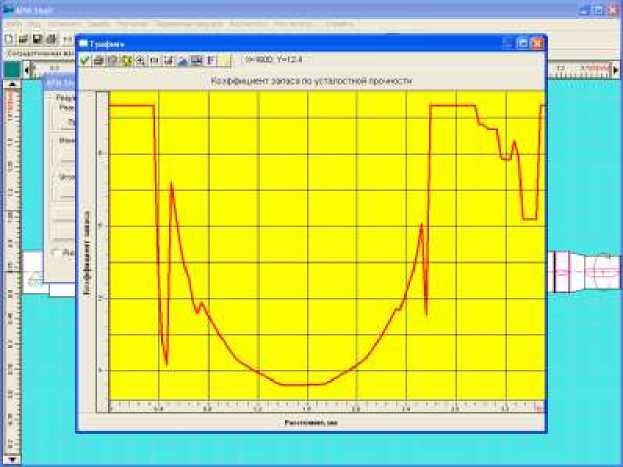Image resolution: width=623 pixels, height=467 pixels.
Task: Click the landscape picture icon in graph toolbar
Action: click(x=183, y=61)
